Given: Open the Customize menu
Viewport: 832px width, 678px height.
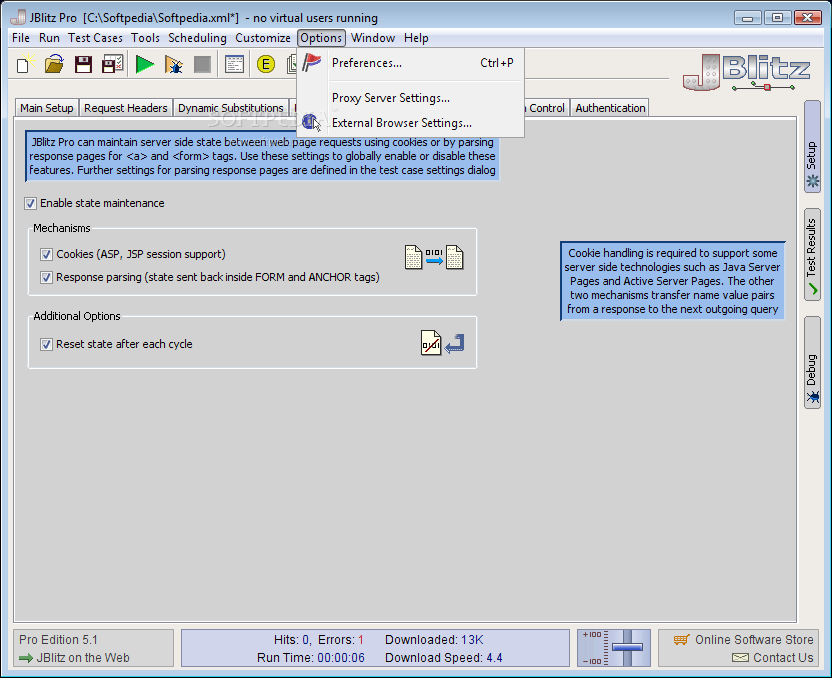Looking at the screenshot, I should (x=263, y=38).
